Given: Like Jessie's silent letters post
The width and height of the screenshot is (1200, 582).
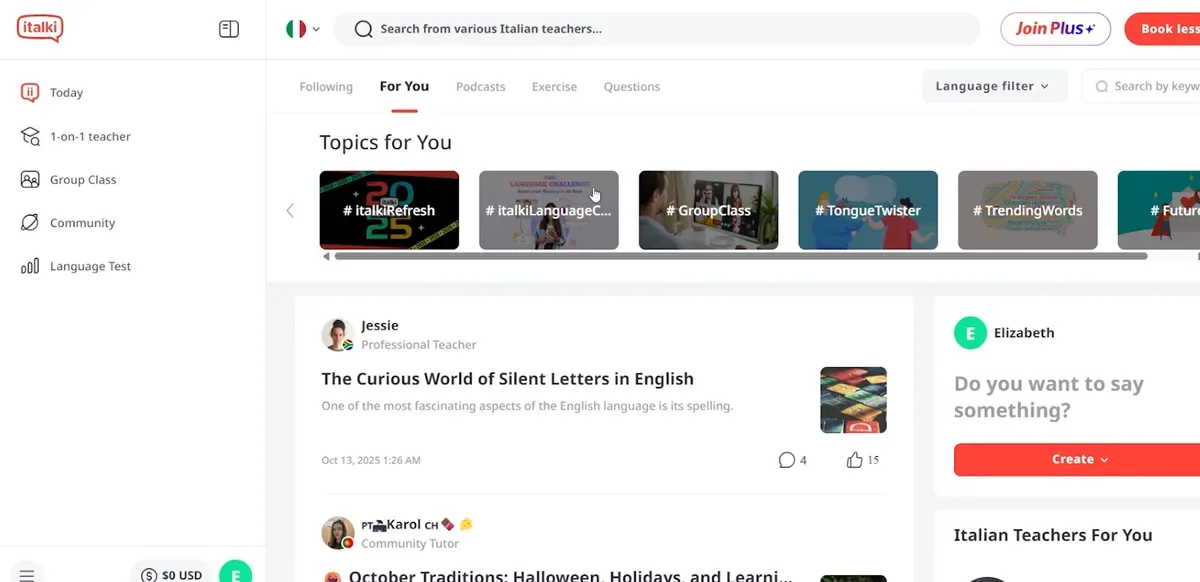Looking at the screenshot, I should pyautogui.click(x=855, y=460).
